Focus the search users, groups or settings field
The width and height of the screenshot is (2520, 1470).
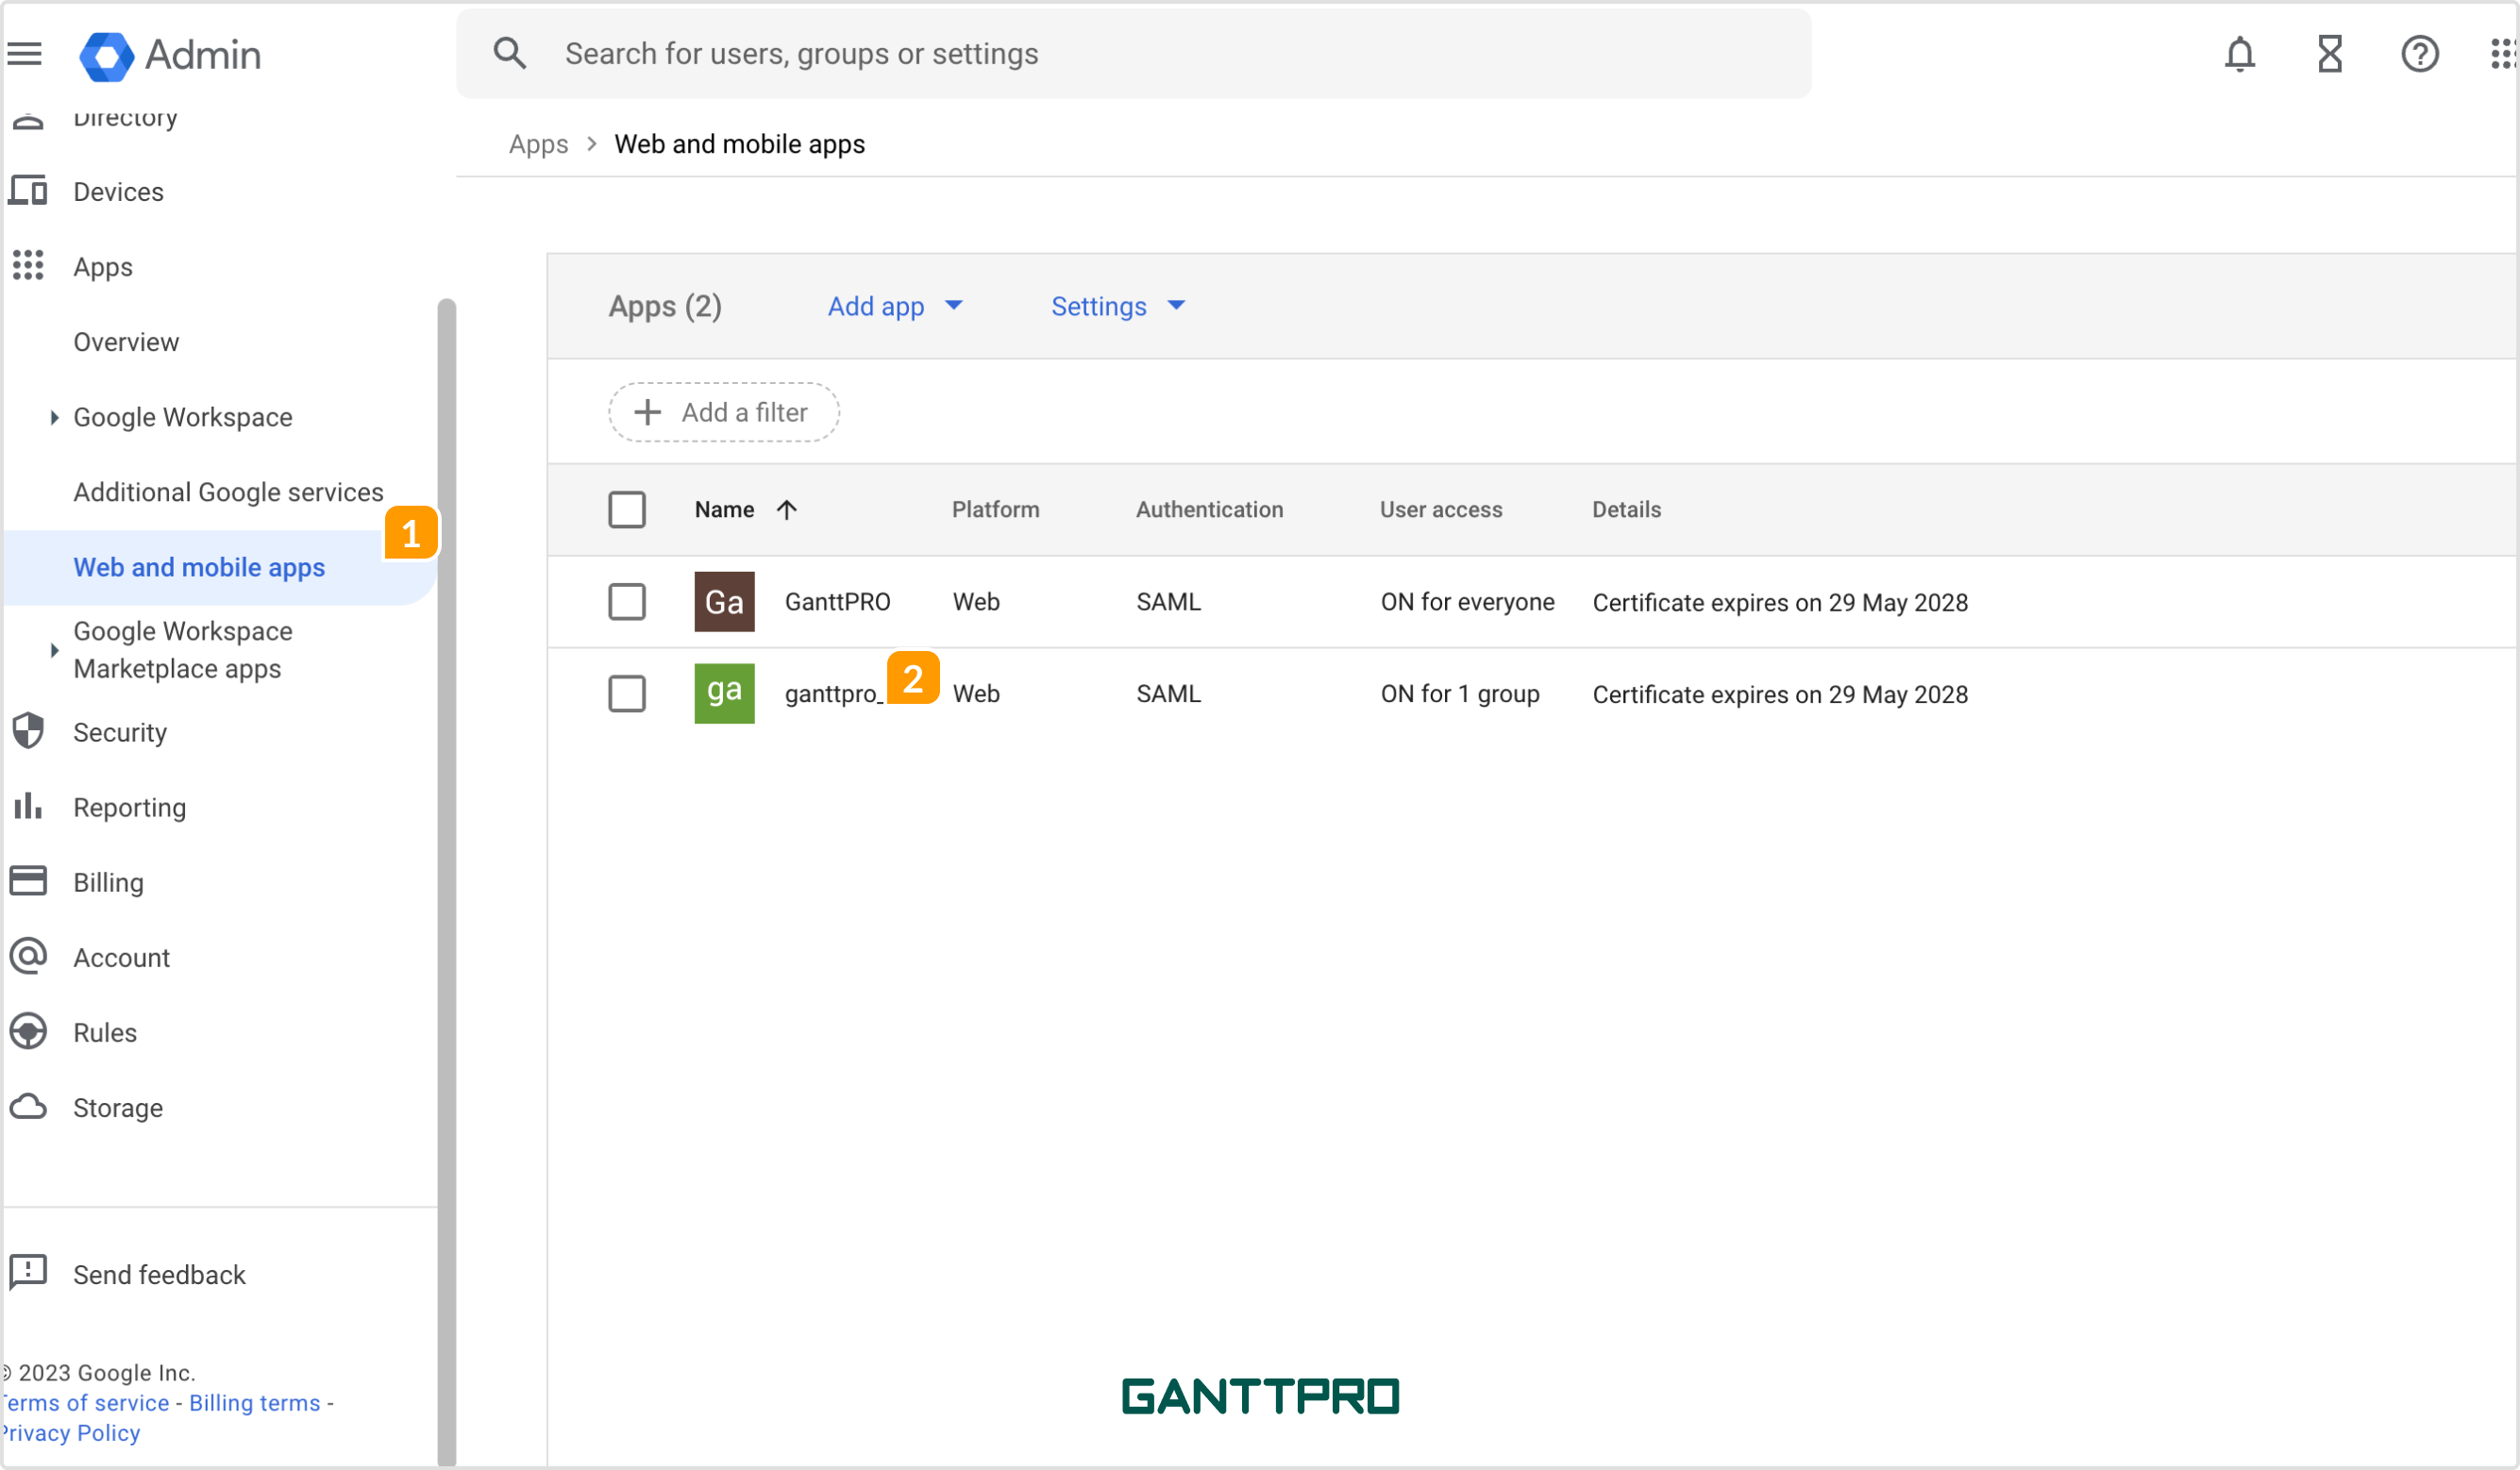pos(1133,54)
